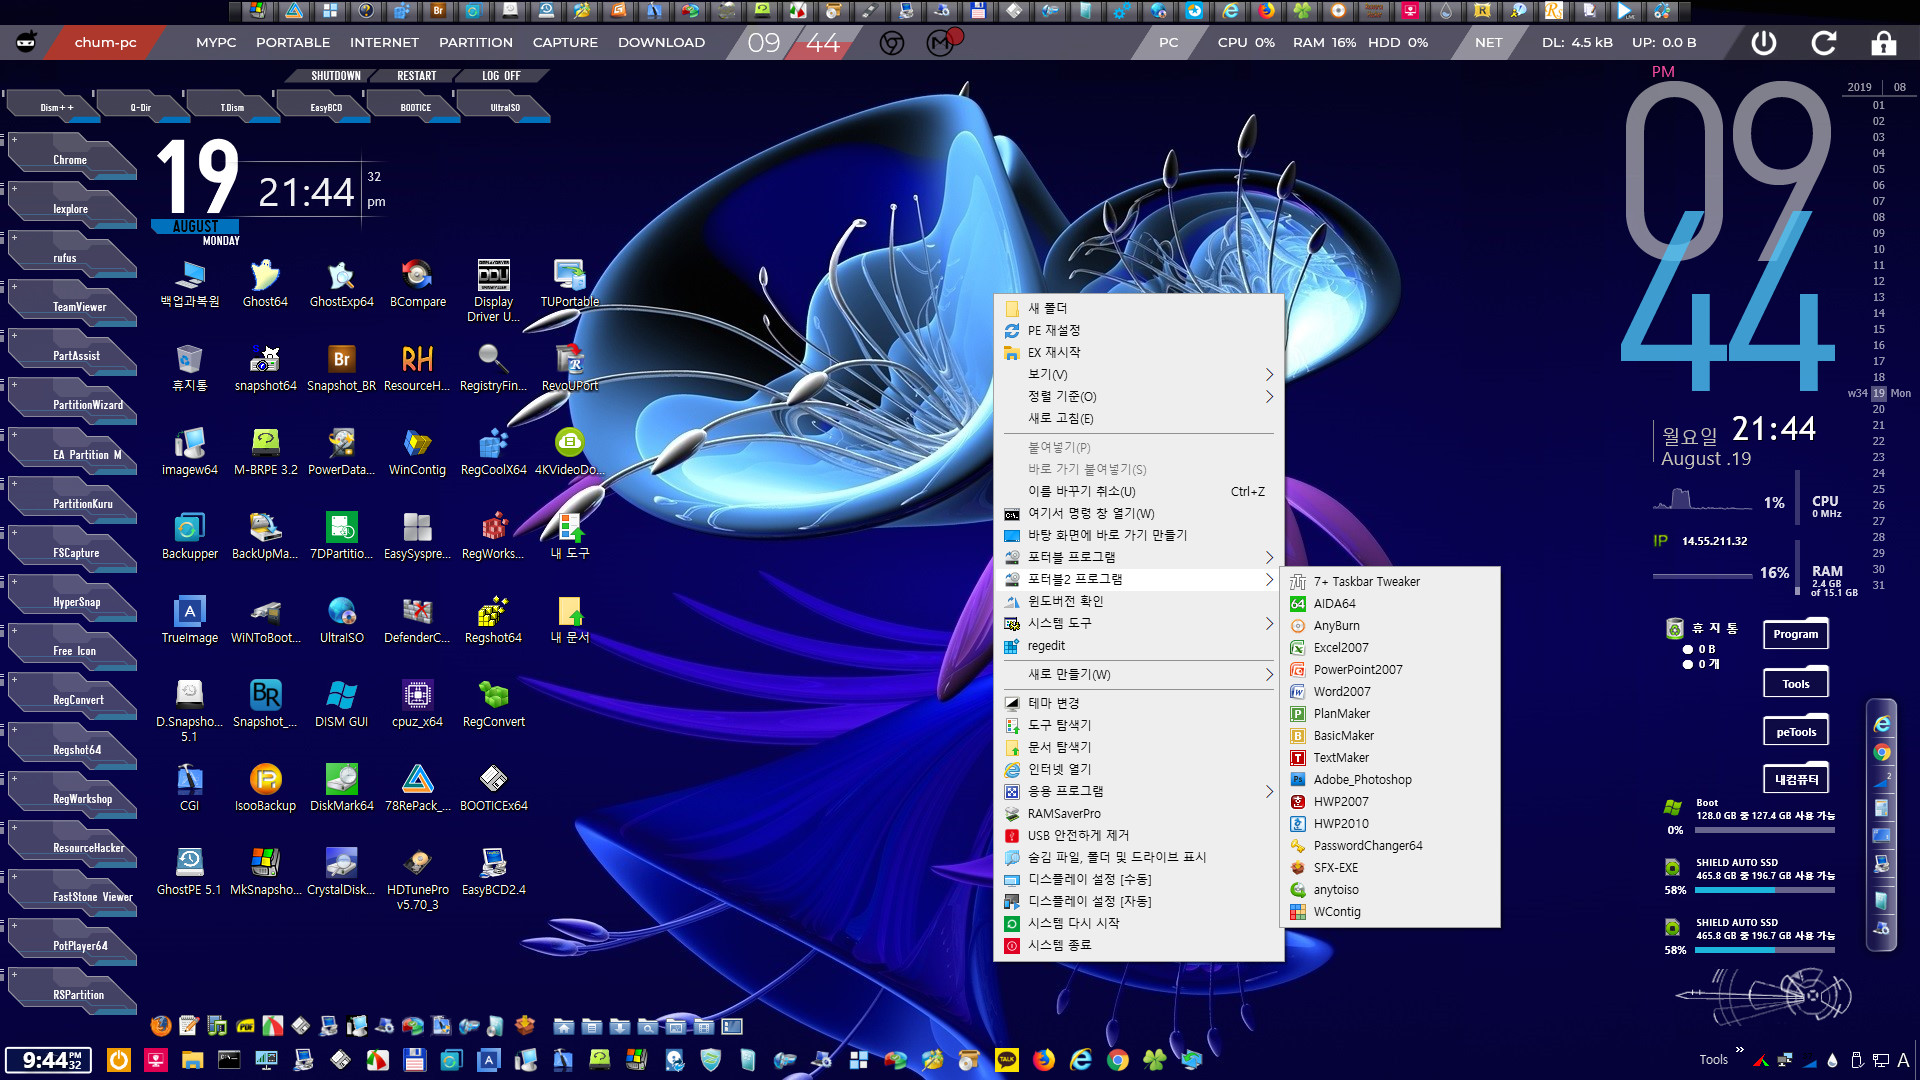Launch BCompare desktop icon
This screenshot has height=1080, width=1920.
(x=417, y=283)
